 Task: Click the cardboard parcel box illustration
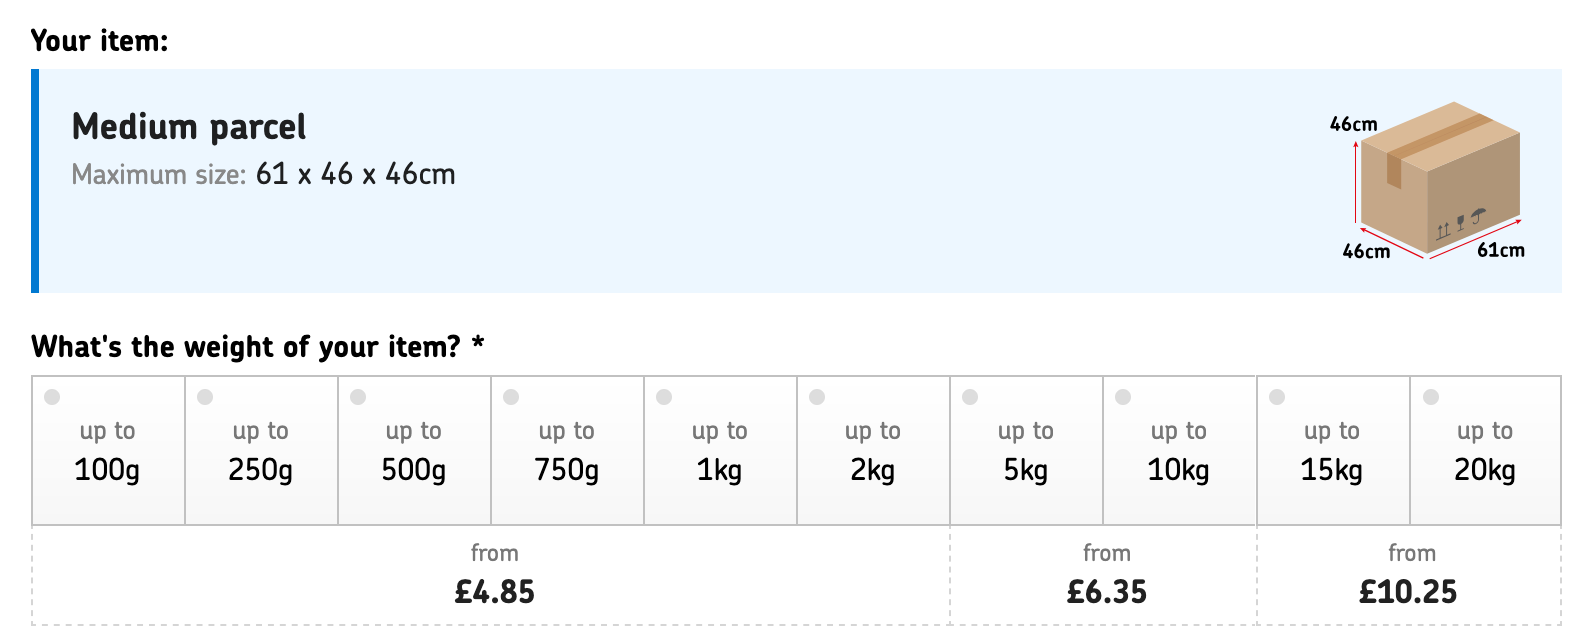[x=1440, y=177]
